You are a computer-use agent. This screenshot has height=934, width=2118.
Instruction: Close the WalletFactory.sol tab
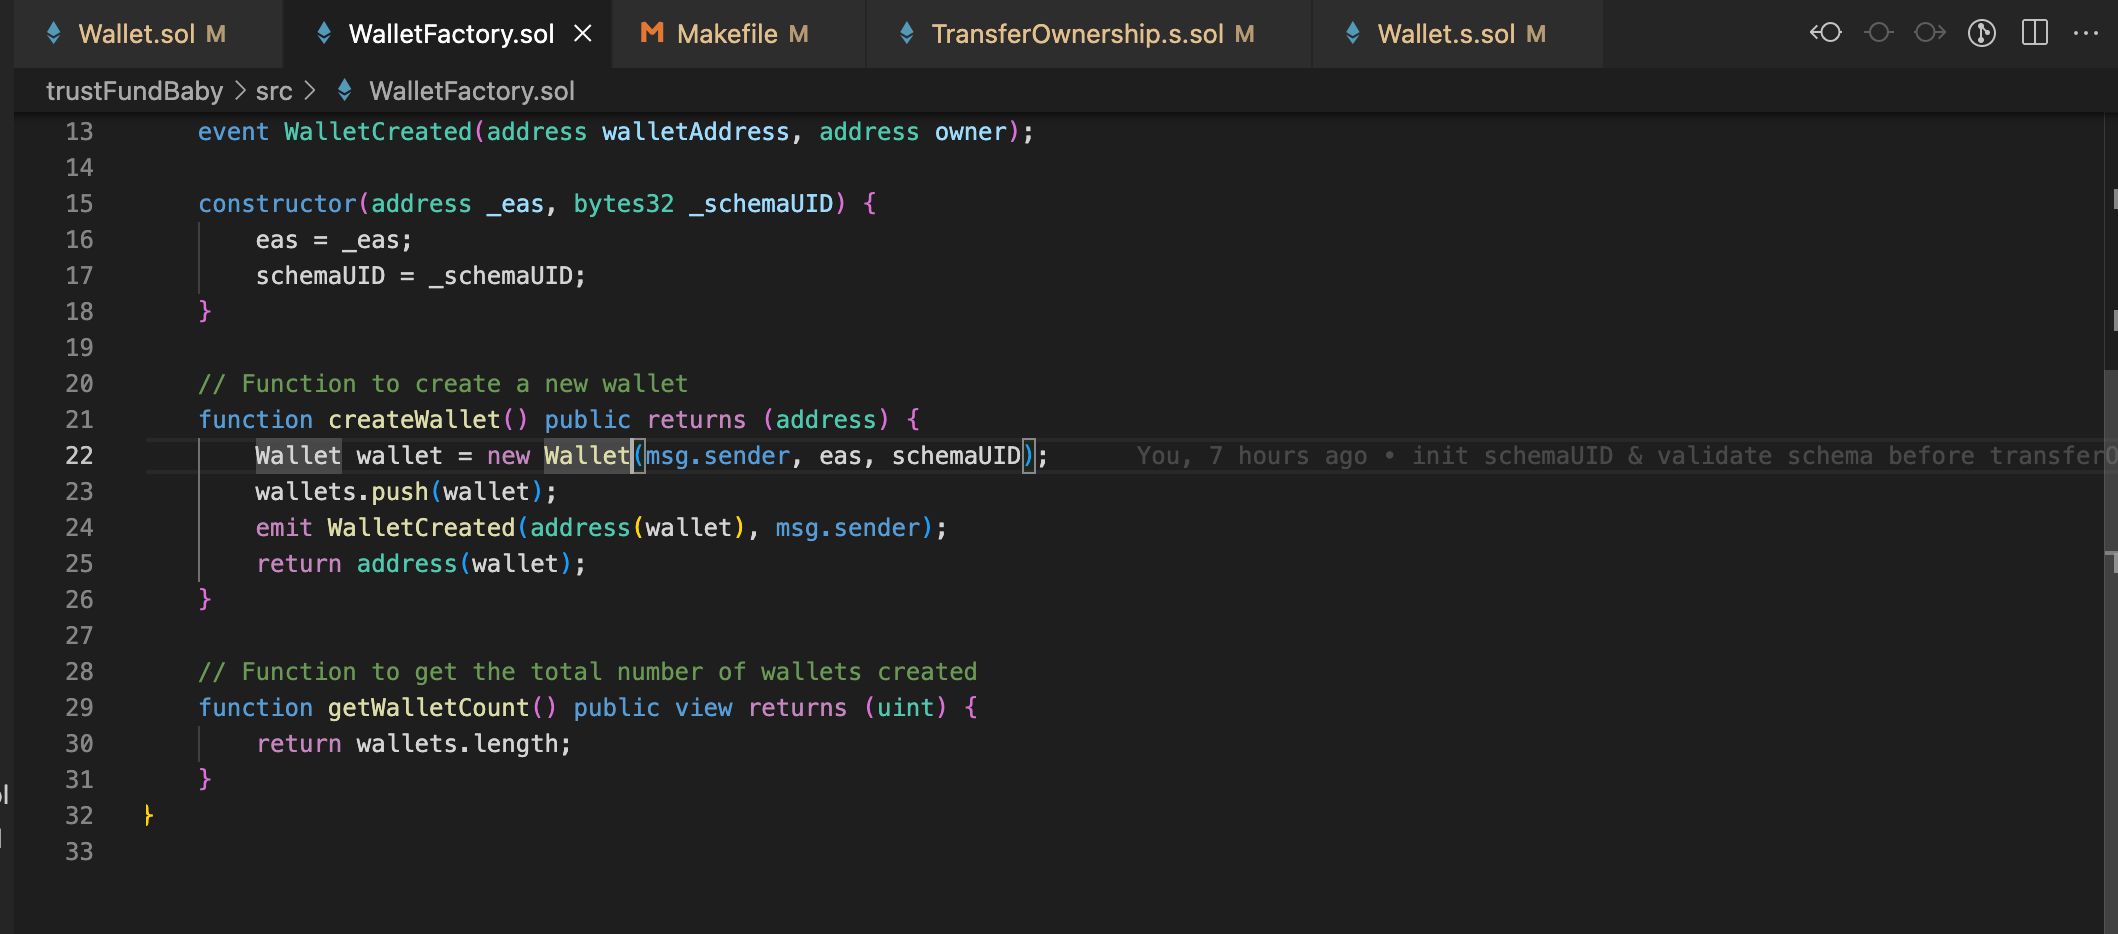point(583,34)
